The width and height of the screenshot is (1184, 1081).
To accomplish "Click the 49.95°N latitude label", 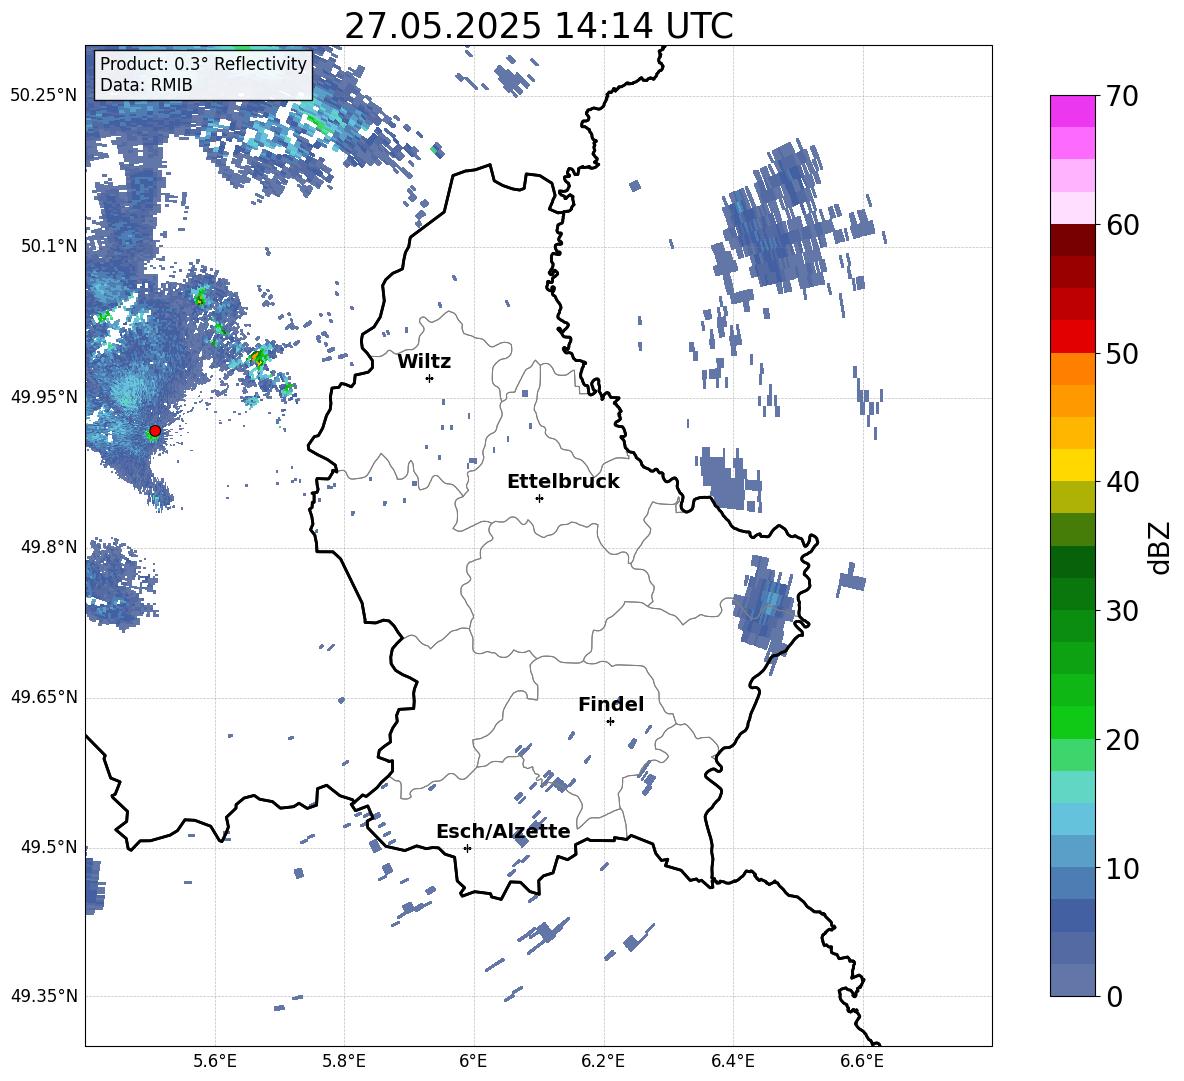I will 44,397.
